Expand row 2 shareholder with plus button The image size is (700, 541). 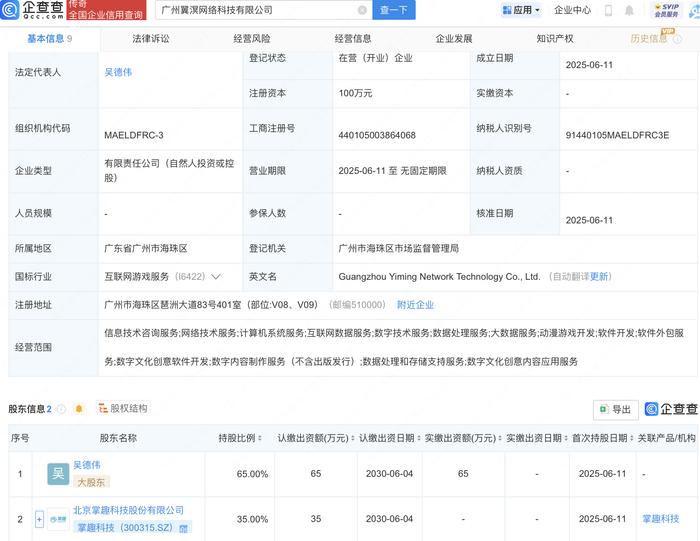coord(39,519)
